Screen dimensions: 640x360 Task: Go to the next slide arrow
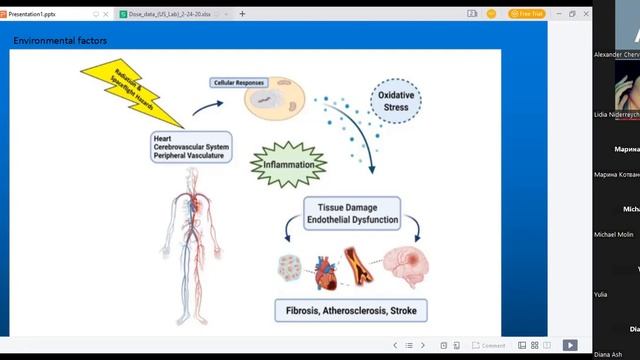click(423, 345)
